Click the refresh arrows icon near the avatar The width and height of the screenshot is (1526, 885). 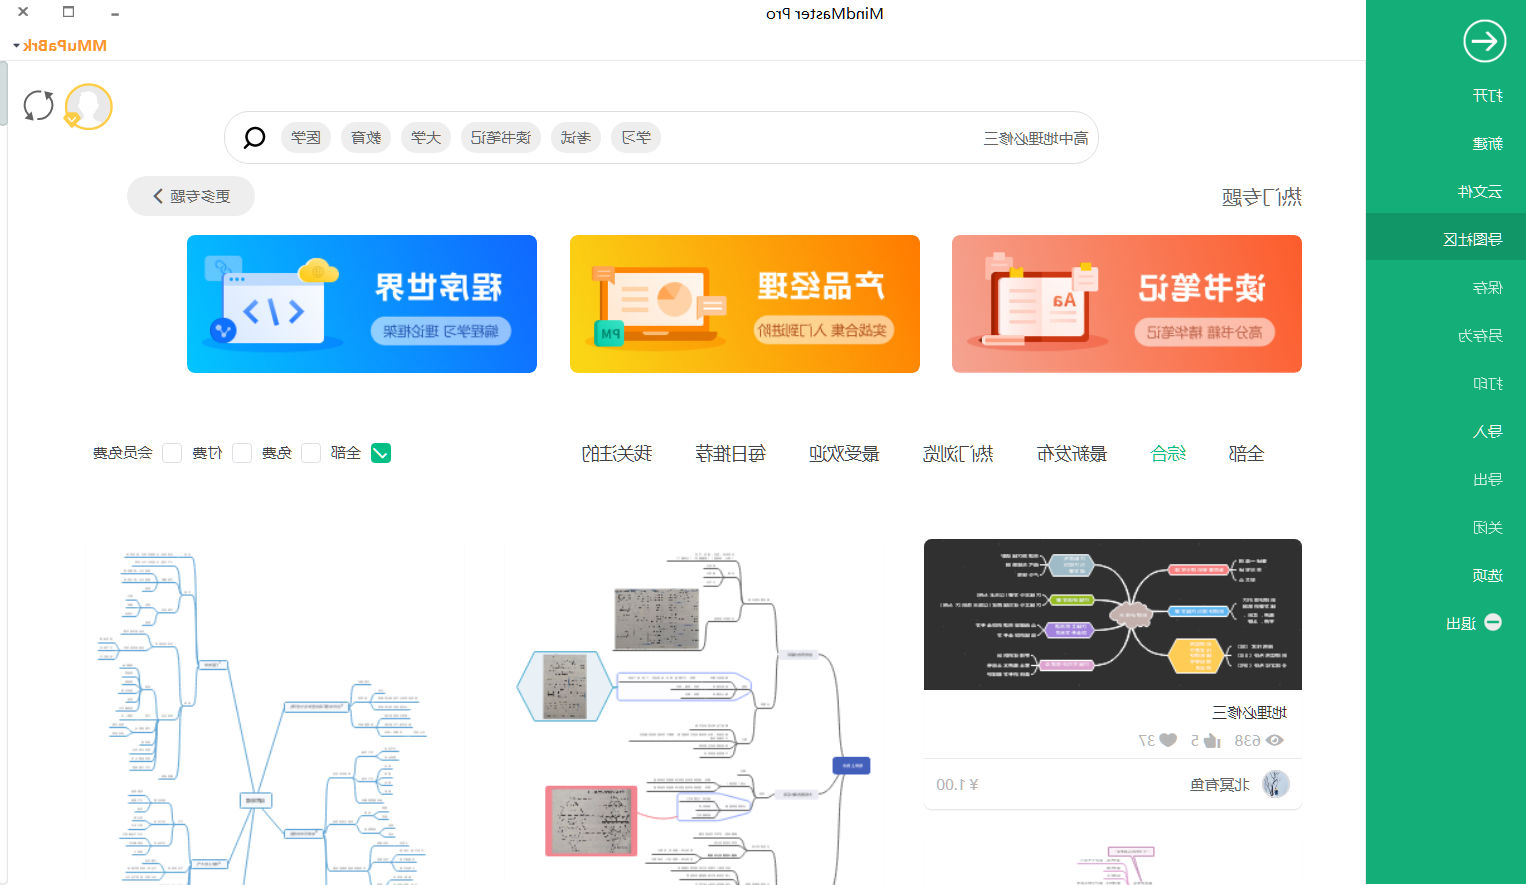(x=39, y=105)
